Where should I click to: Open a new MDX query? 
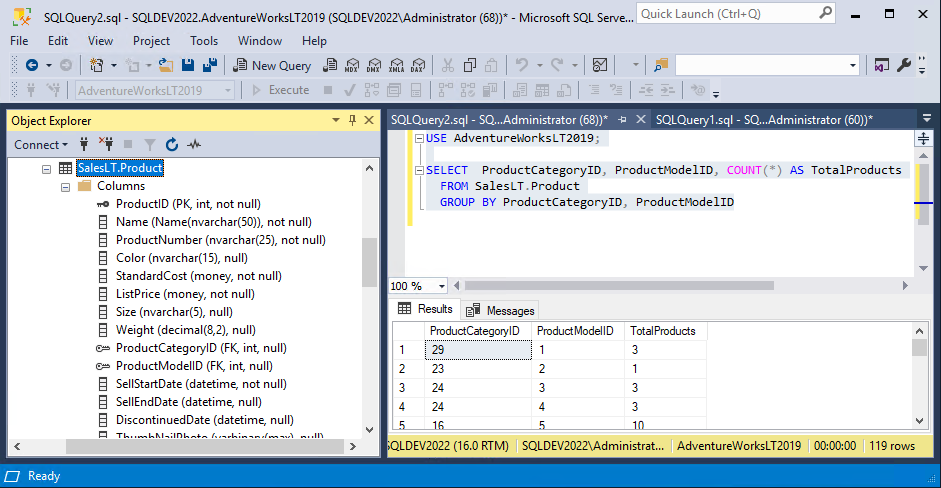[352, 65]
